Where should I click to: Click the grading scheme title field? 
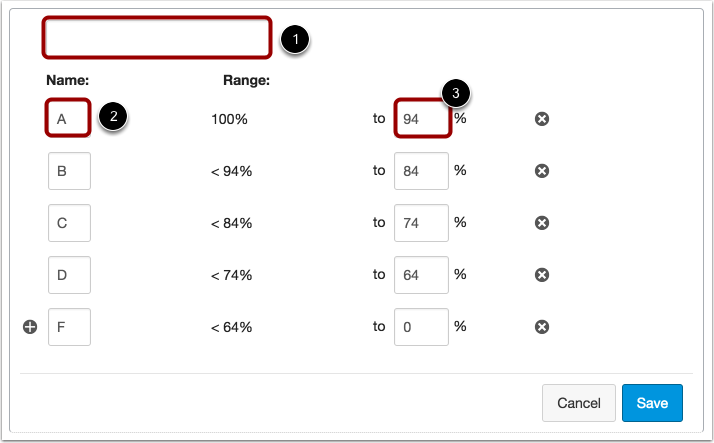[157, 38]
